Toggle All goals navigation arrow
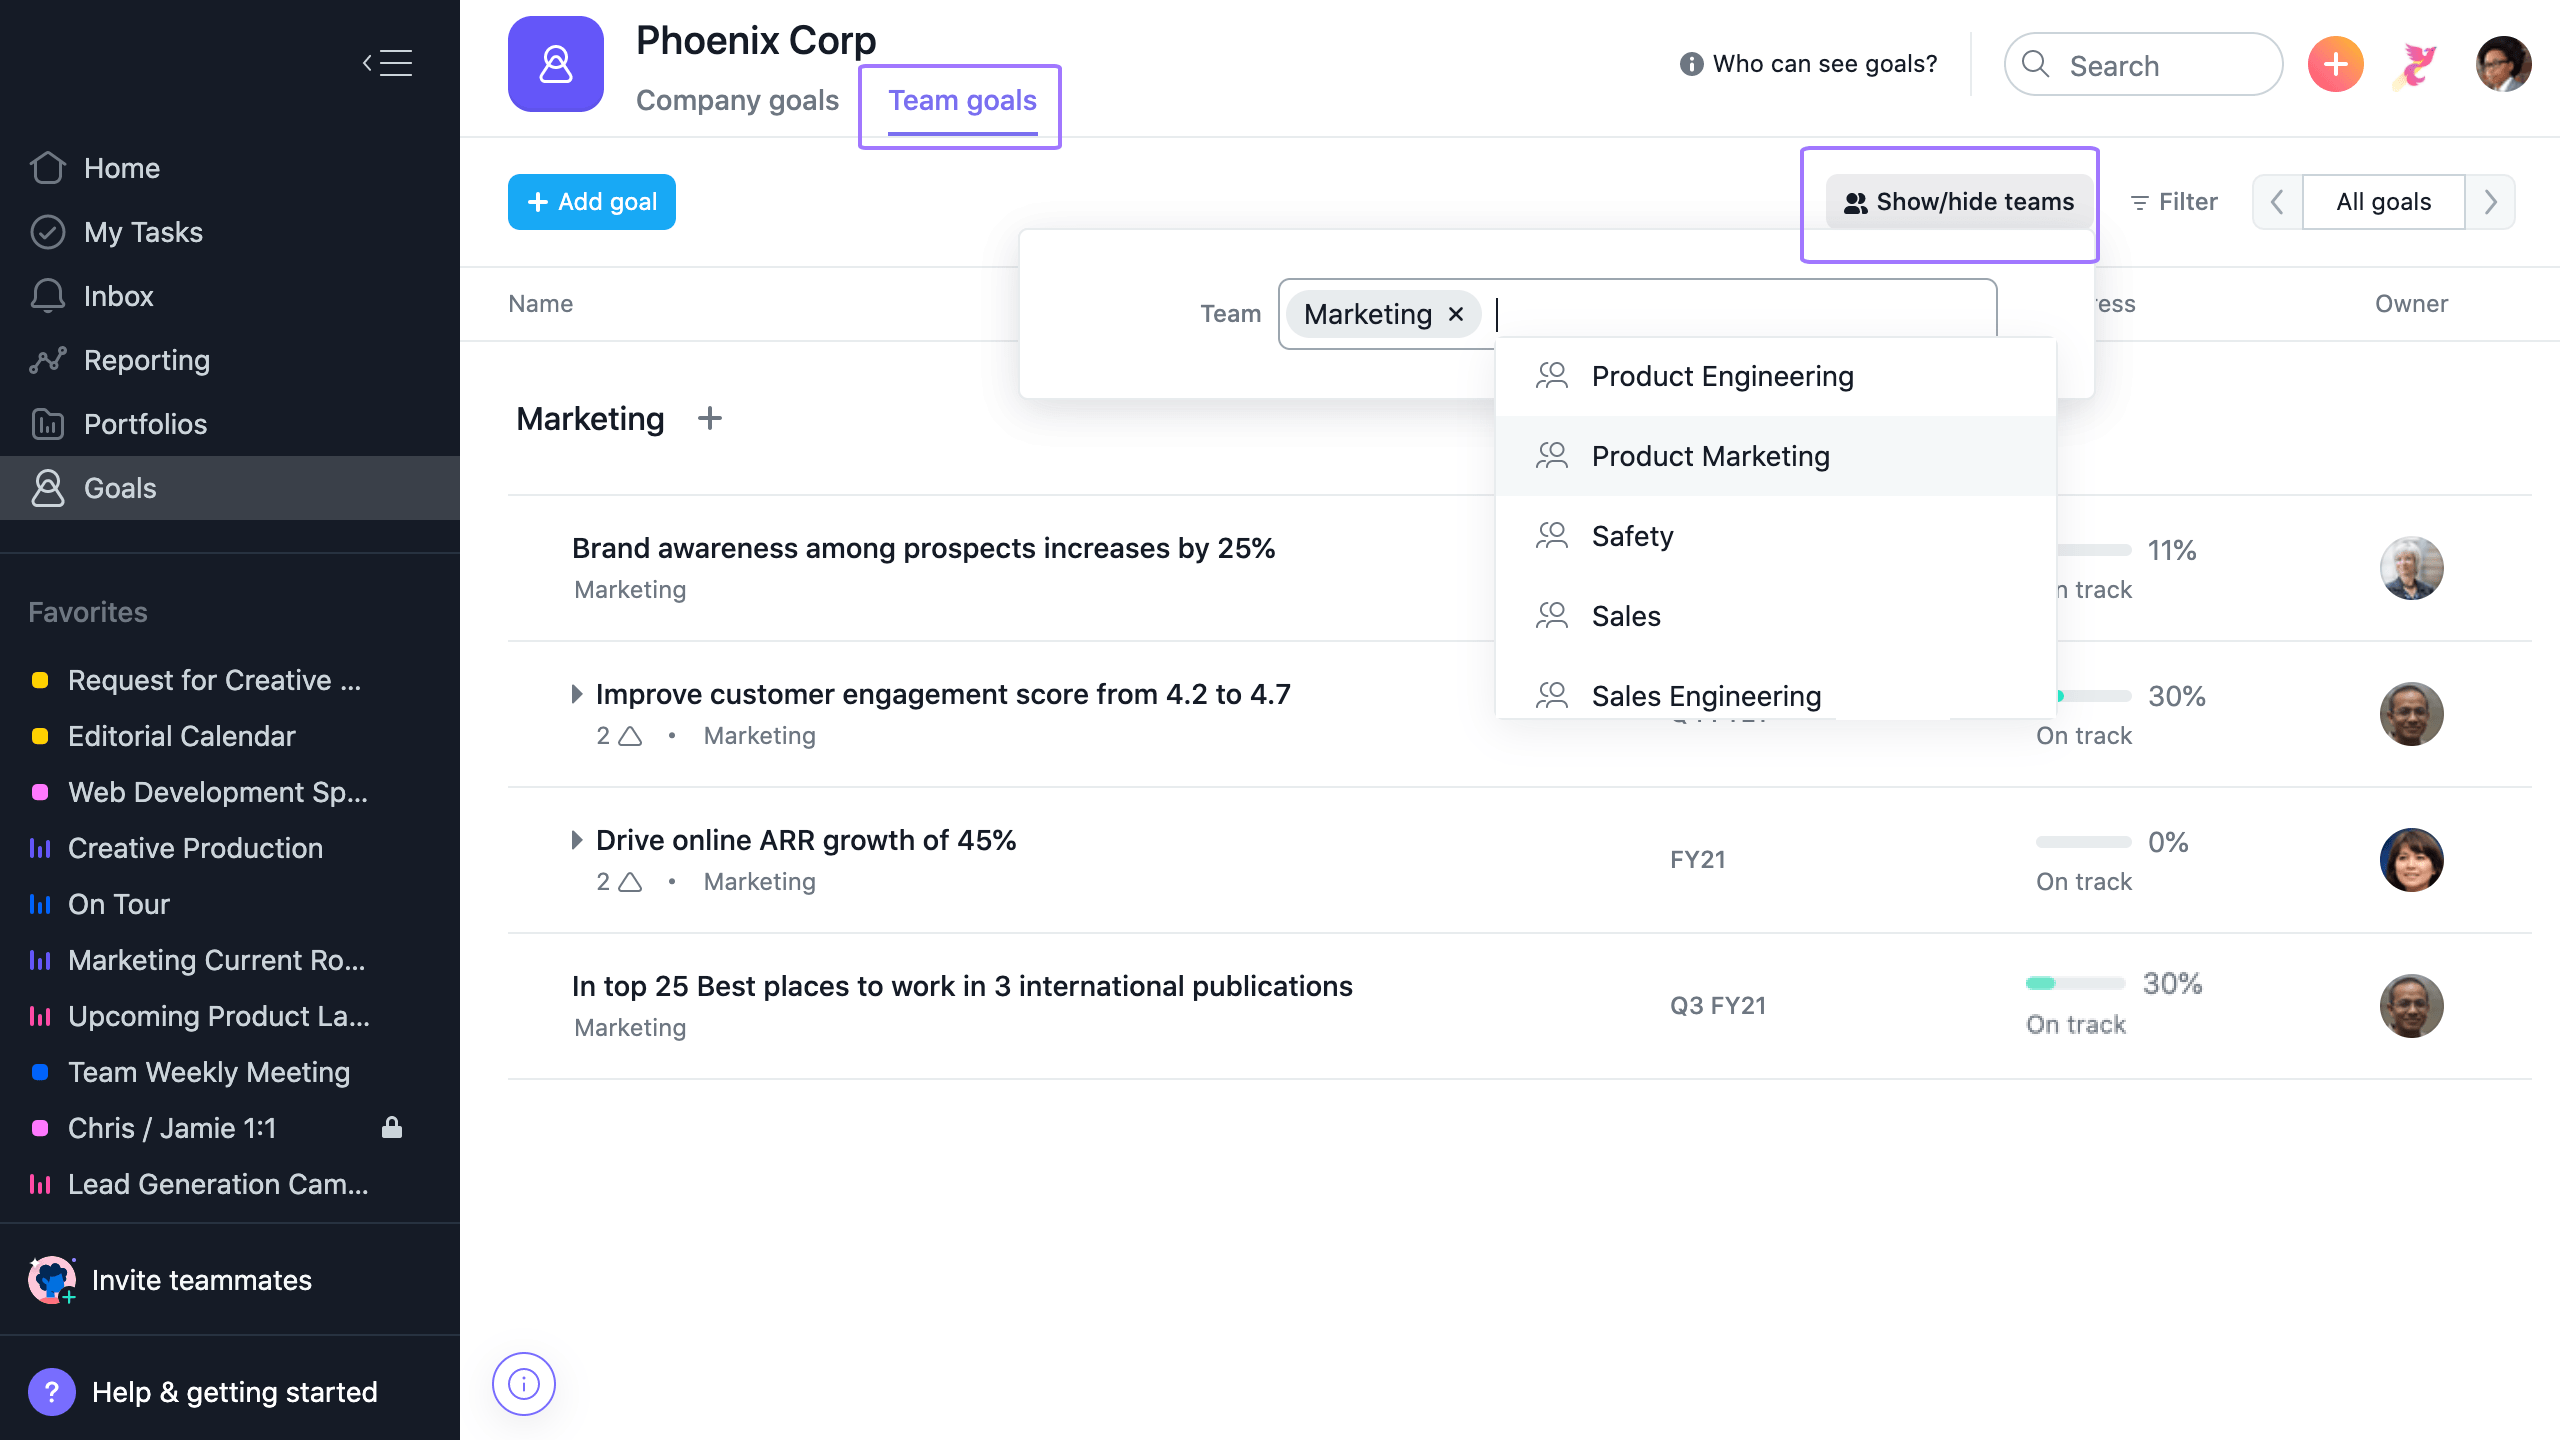 point(2493,200)
